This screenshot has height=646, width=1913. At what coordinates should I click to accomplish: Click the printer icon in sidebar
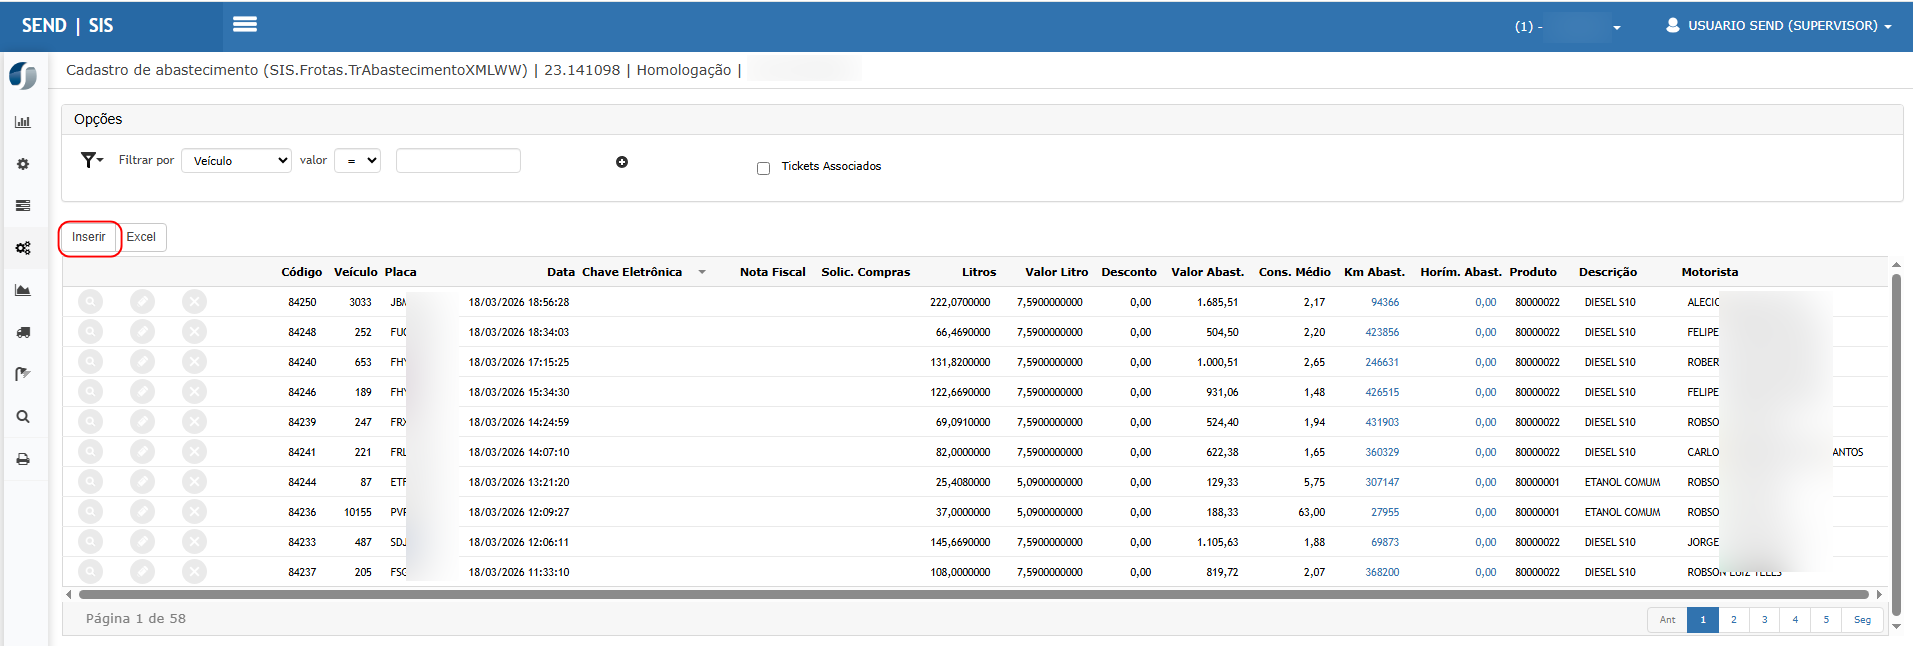click(x=23, y=459)
